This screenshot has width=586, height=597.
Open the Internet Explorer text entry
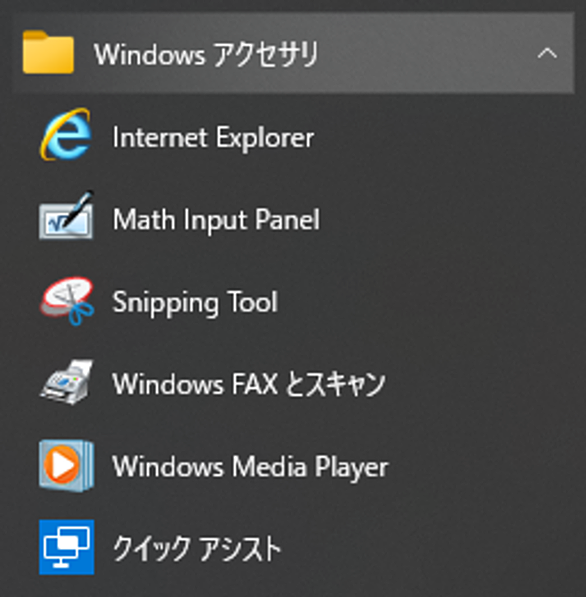point(213,137)
